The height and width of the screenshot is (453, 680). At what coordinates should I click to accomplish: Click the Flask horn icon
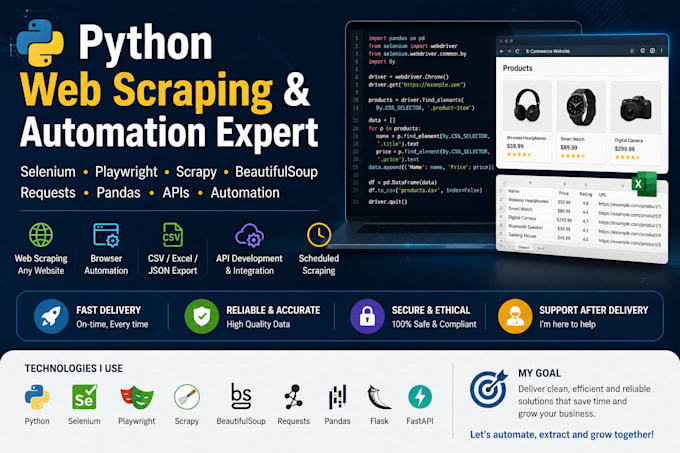click(x=379, y=397)
